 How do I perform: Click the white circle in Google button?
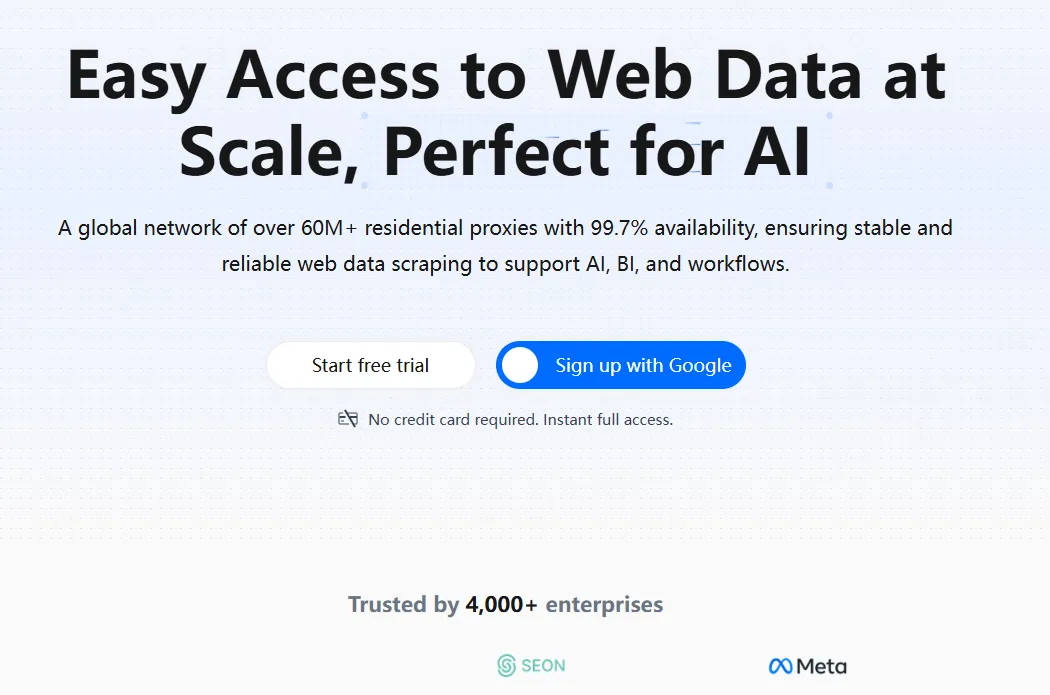tap(520, 366)
